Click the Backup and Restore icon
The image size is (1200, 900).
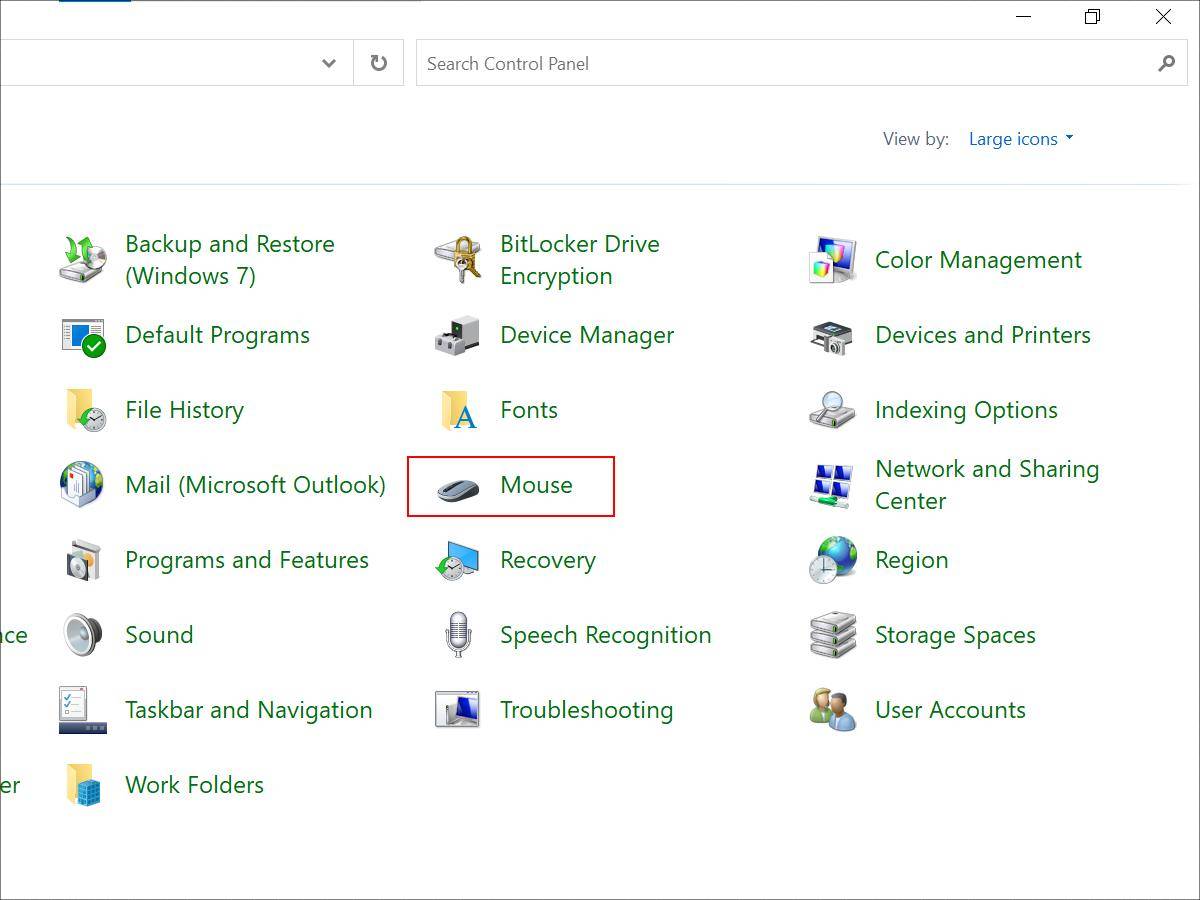point(83,260)
